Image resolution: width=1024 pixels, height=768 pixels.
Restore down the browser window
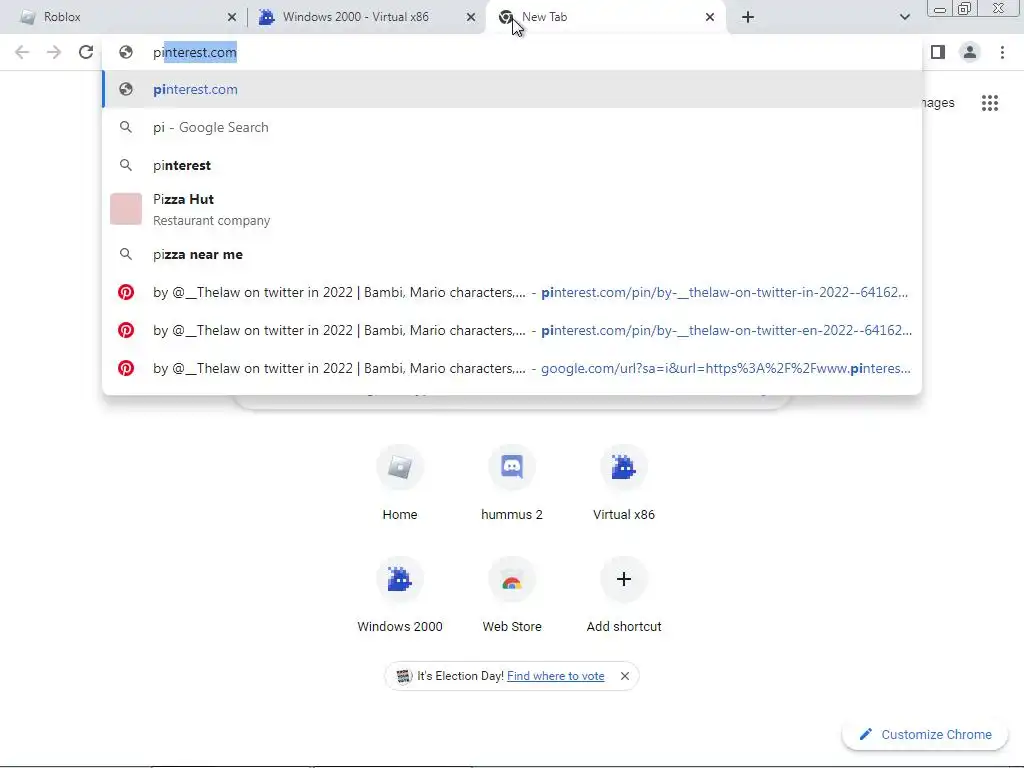964,8
